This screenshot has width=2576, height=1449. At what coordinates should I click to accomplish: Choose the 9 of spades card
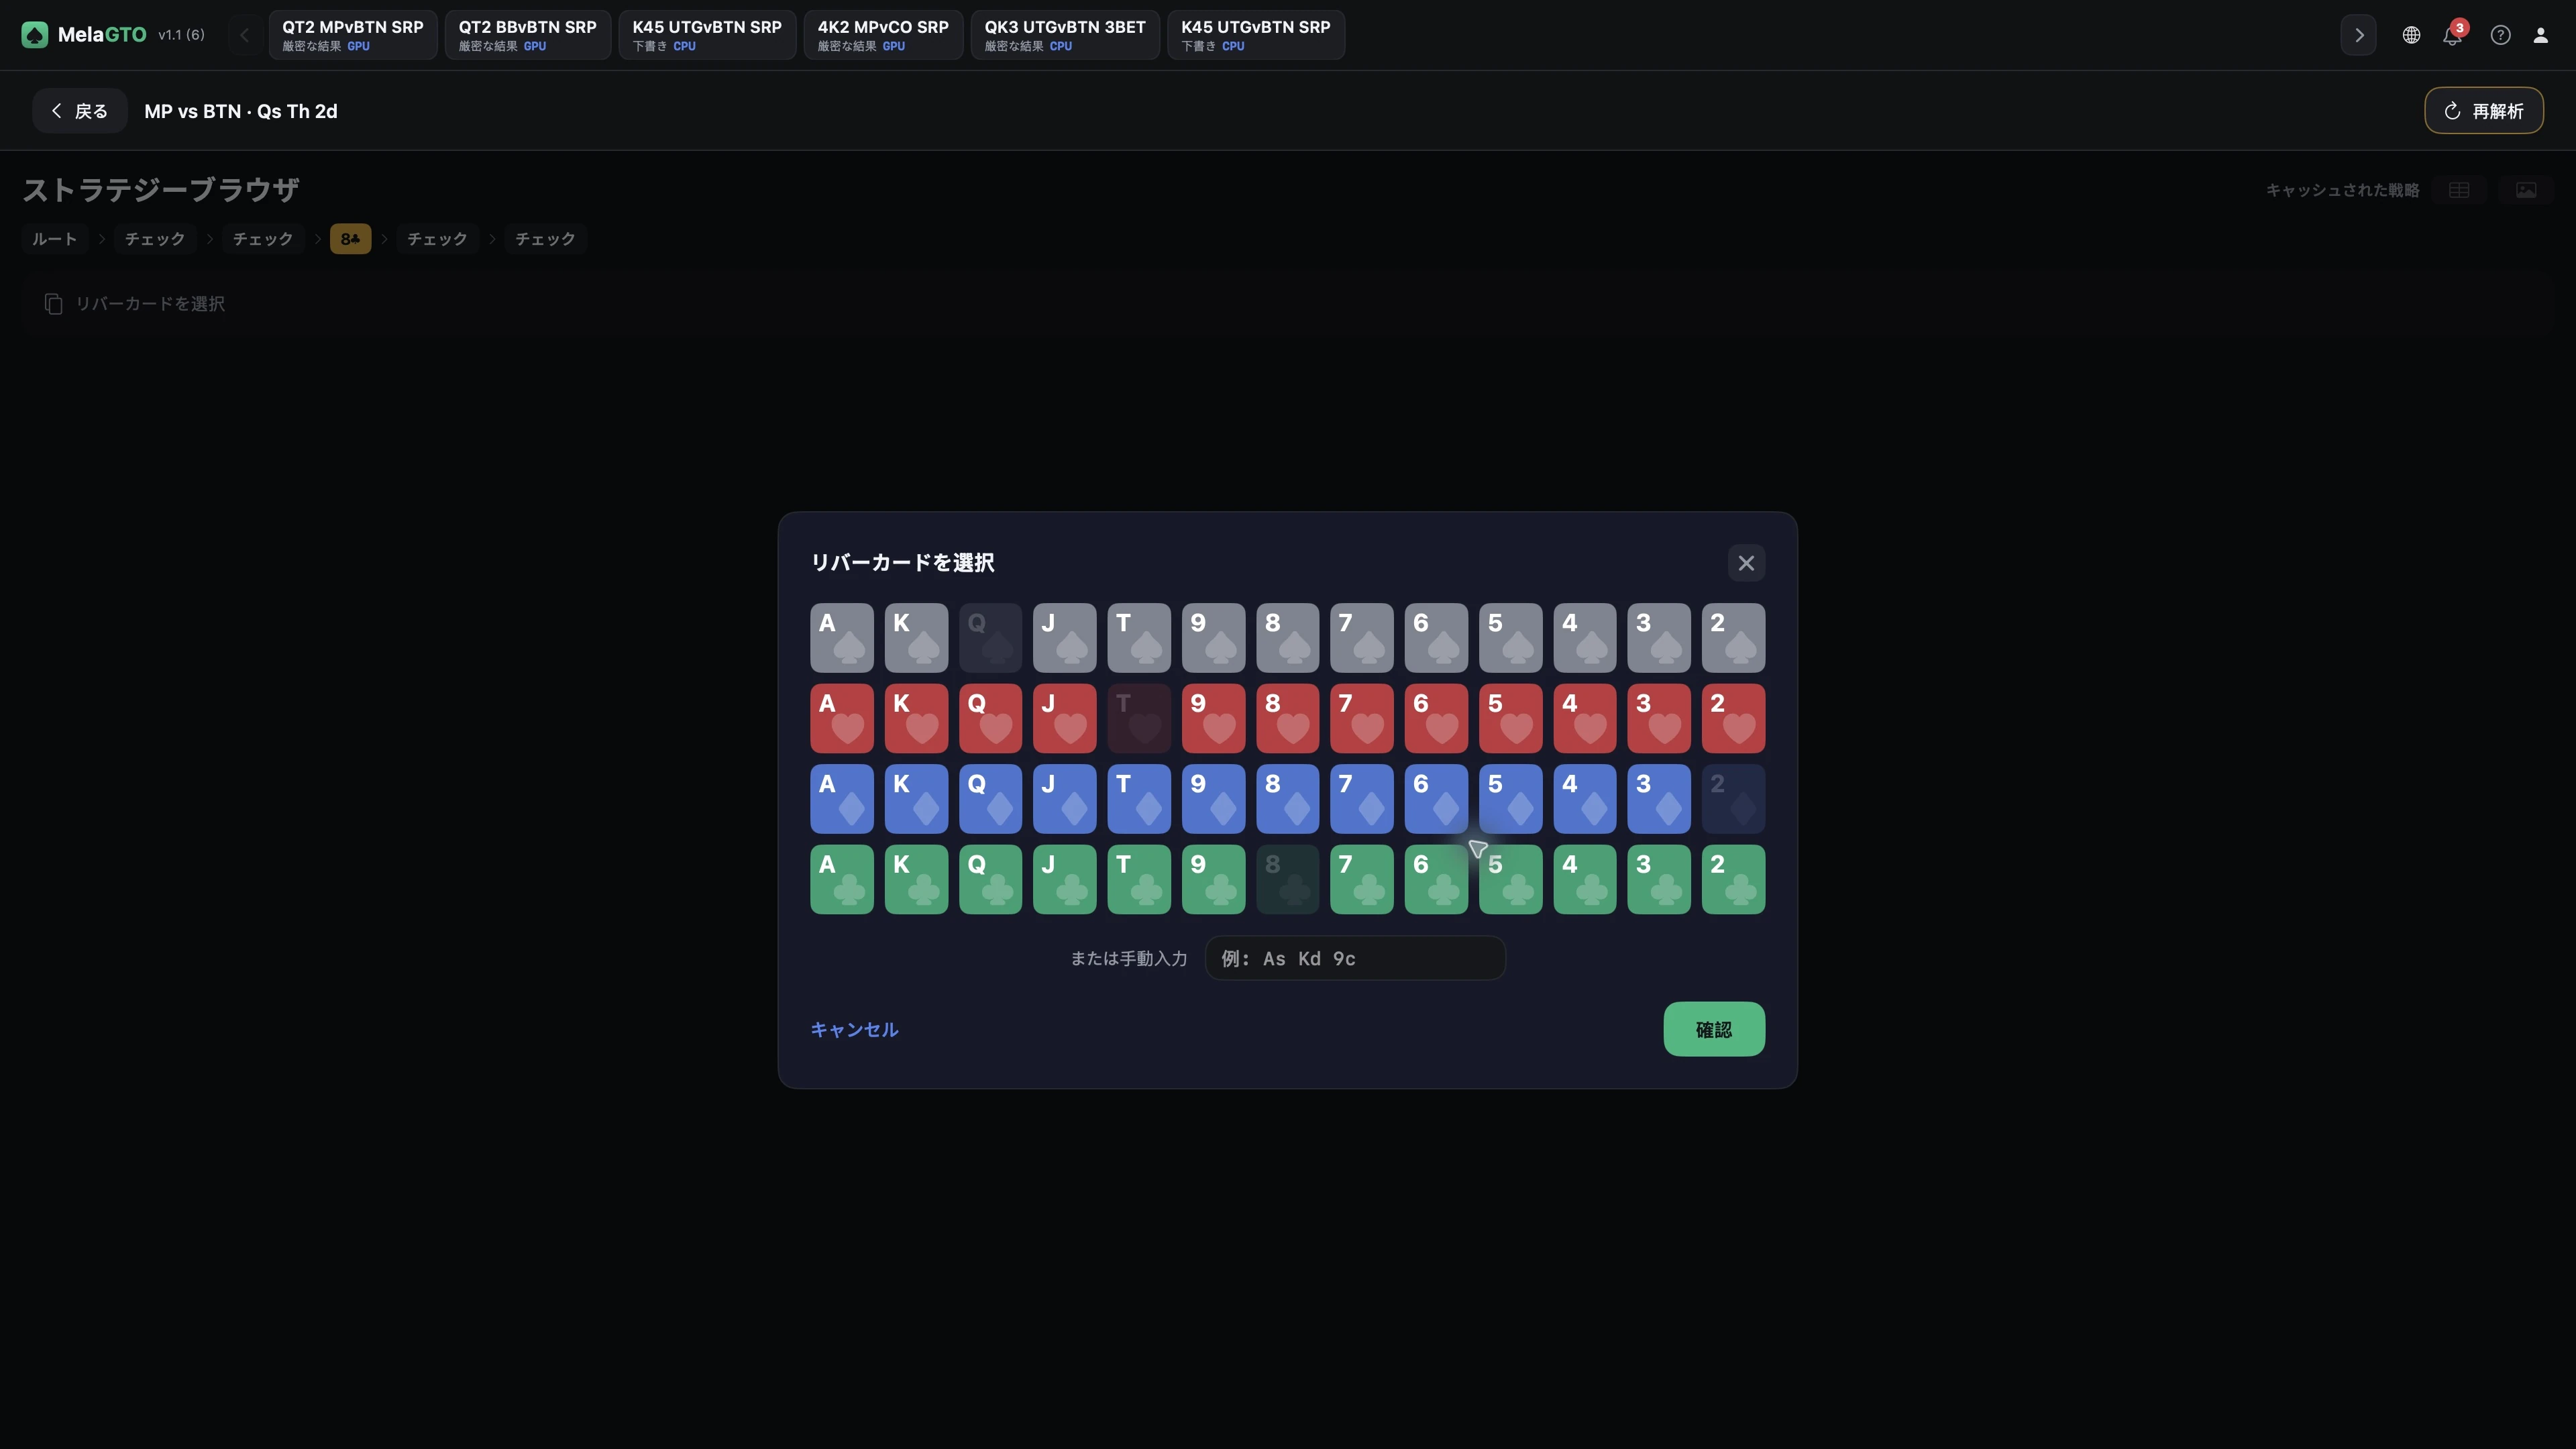tap(1213, 638)
